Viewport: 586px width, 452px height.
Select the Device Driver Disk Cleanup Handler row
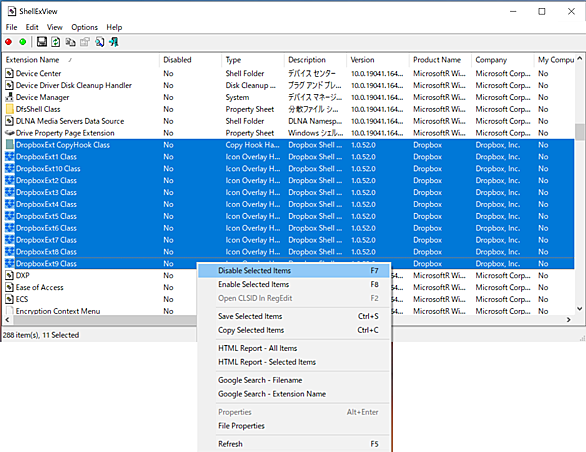point(289,85)
